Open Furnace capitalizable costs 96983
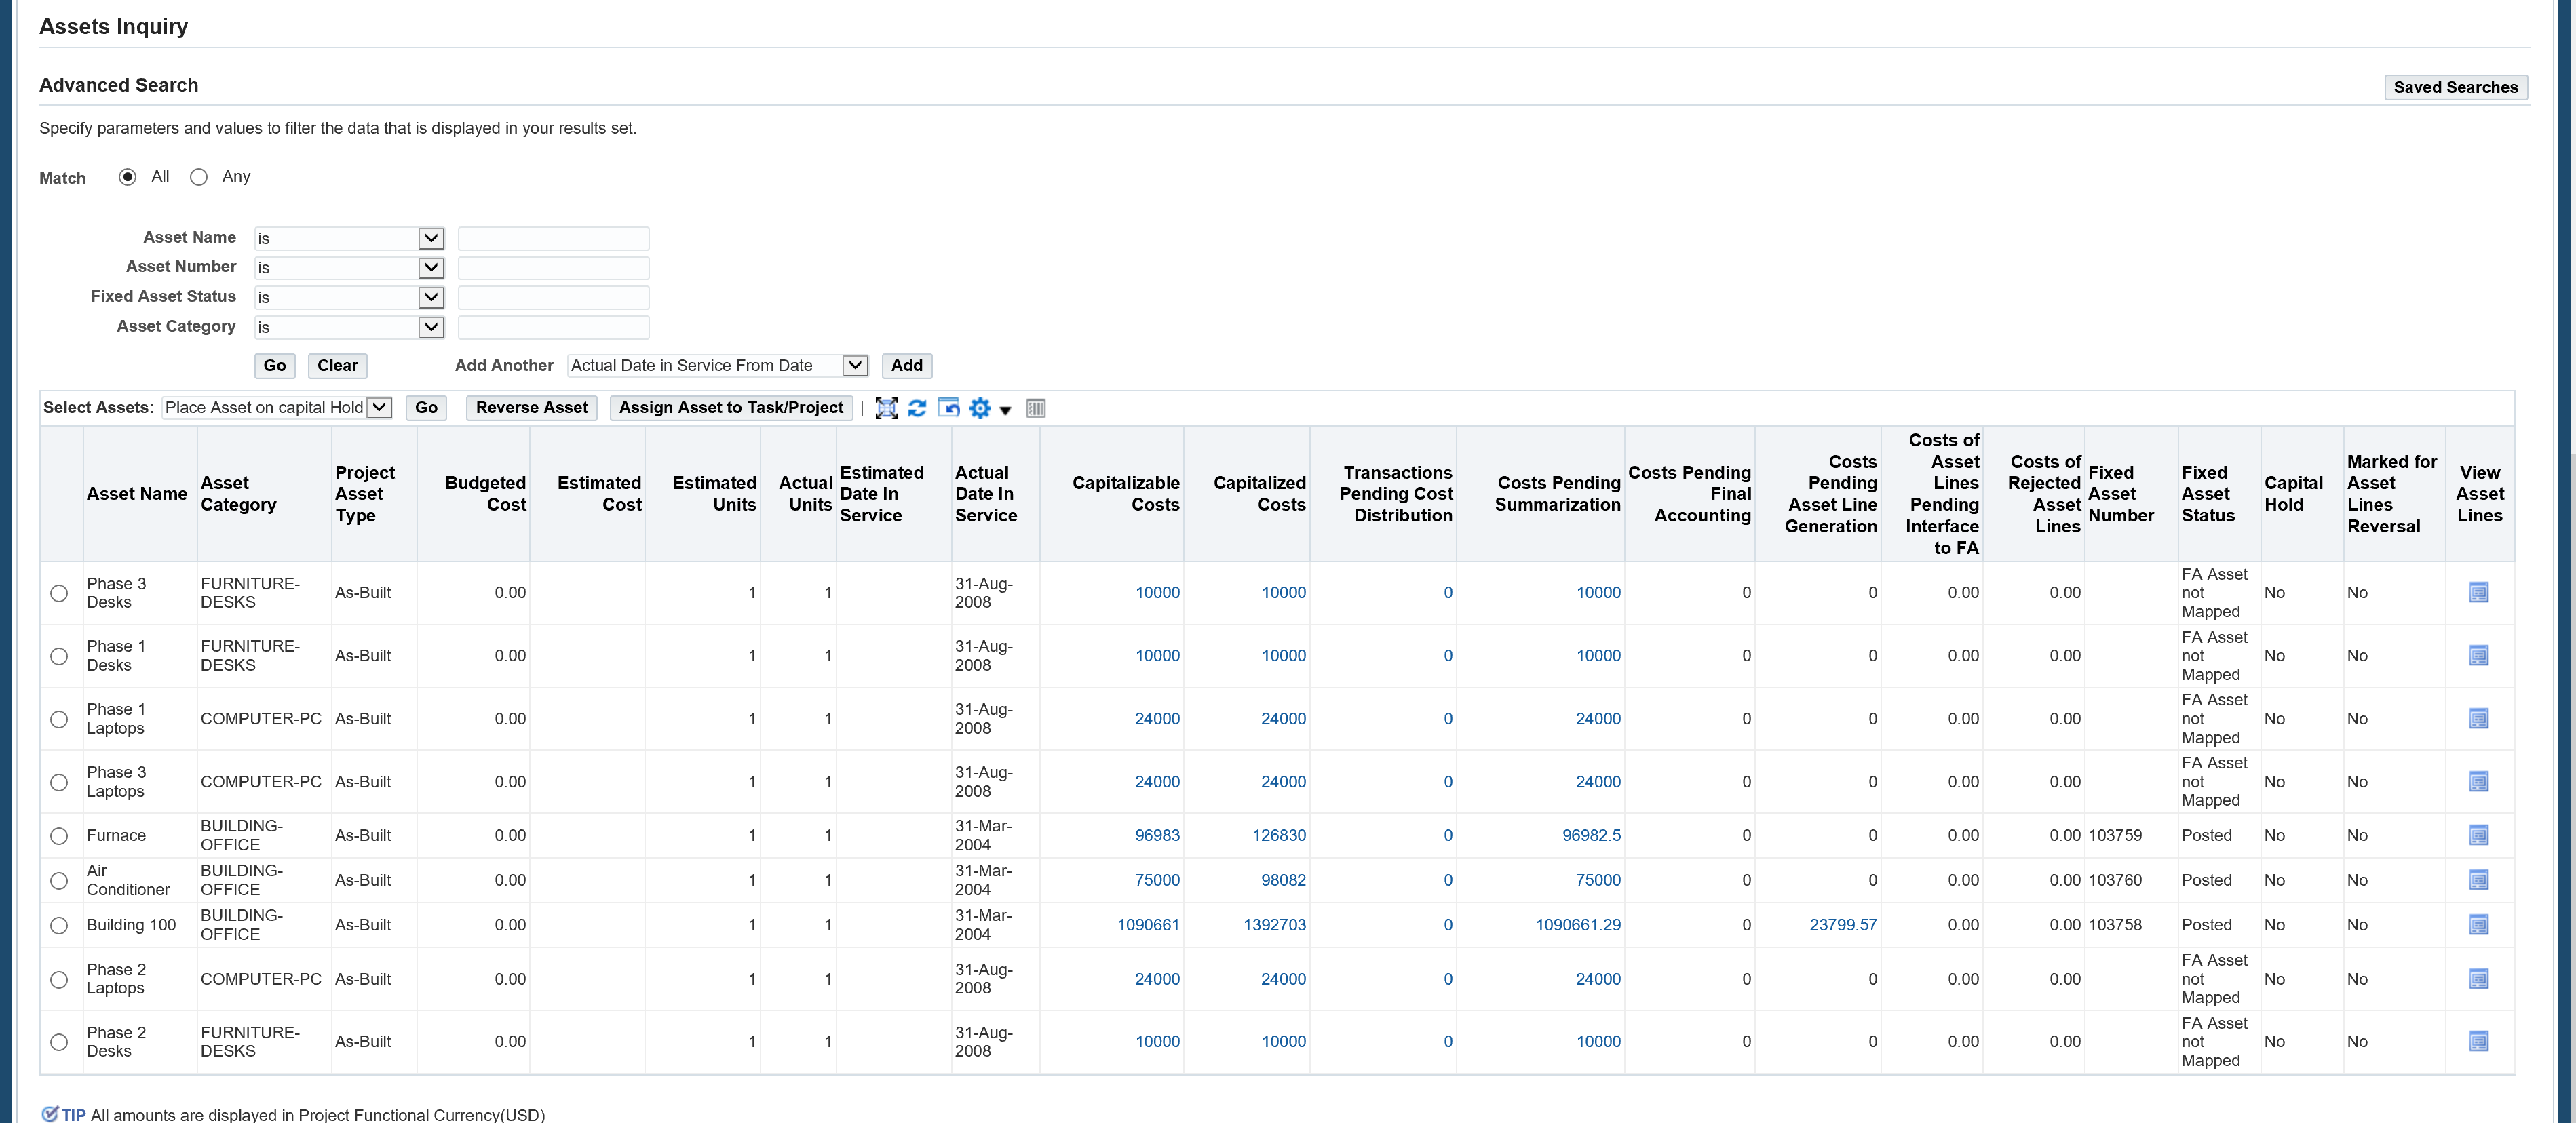 1157,836
